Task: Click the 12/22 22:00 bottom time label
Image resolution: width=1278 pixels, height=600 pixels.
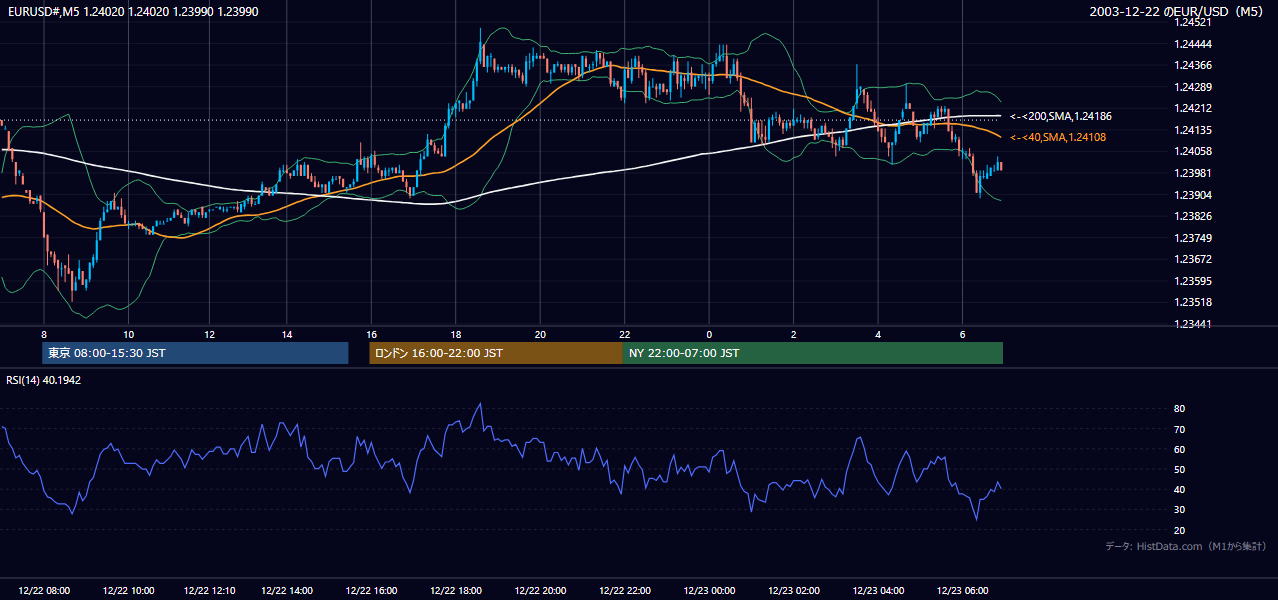Action: coord(624,591)
